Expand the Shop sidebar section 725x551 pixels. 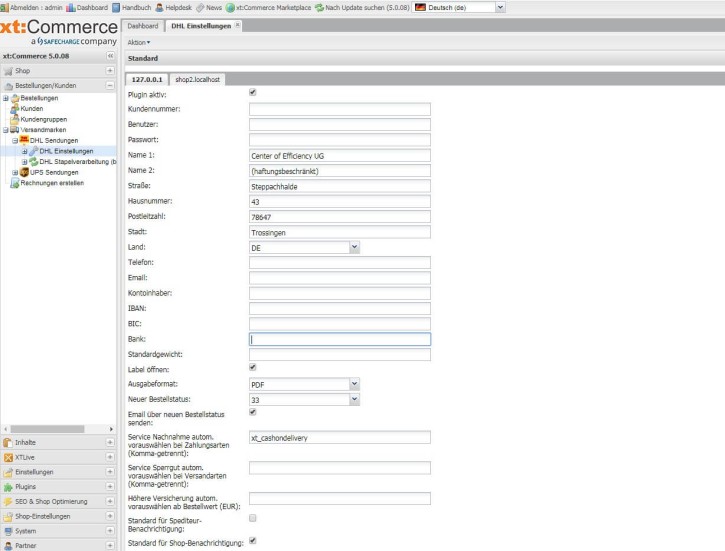[110, 71]
